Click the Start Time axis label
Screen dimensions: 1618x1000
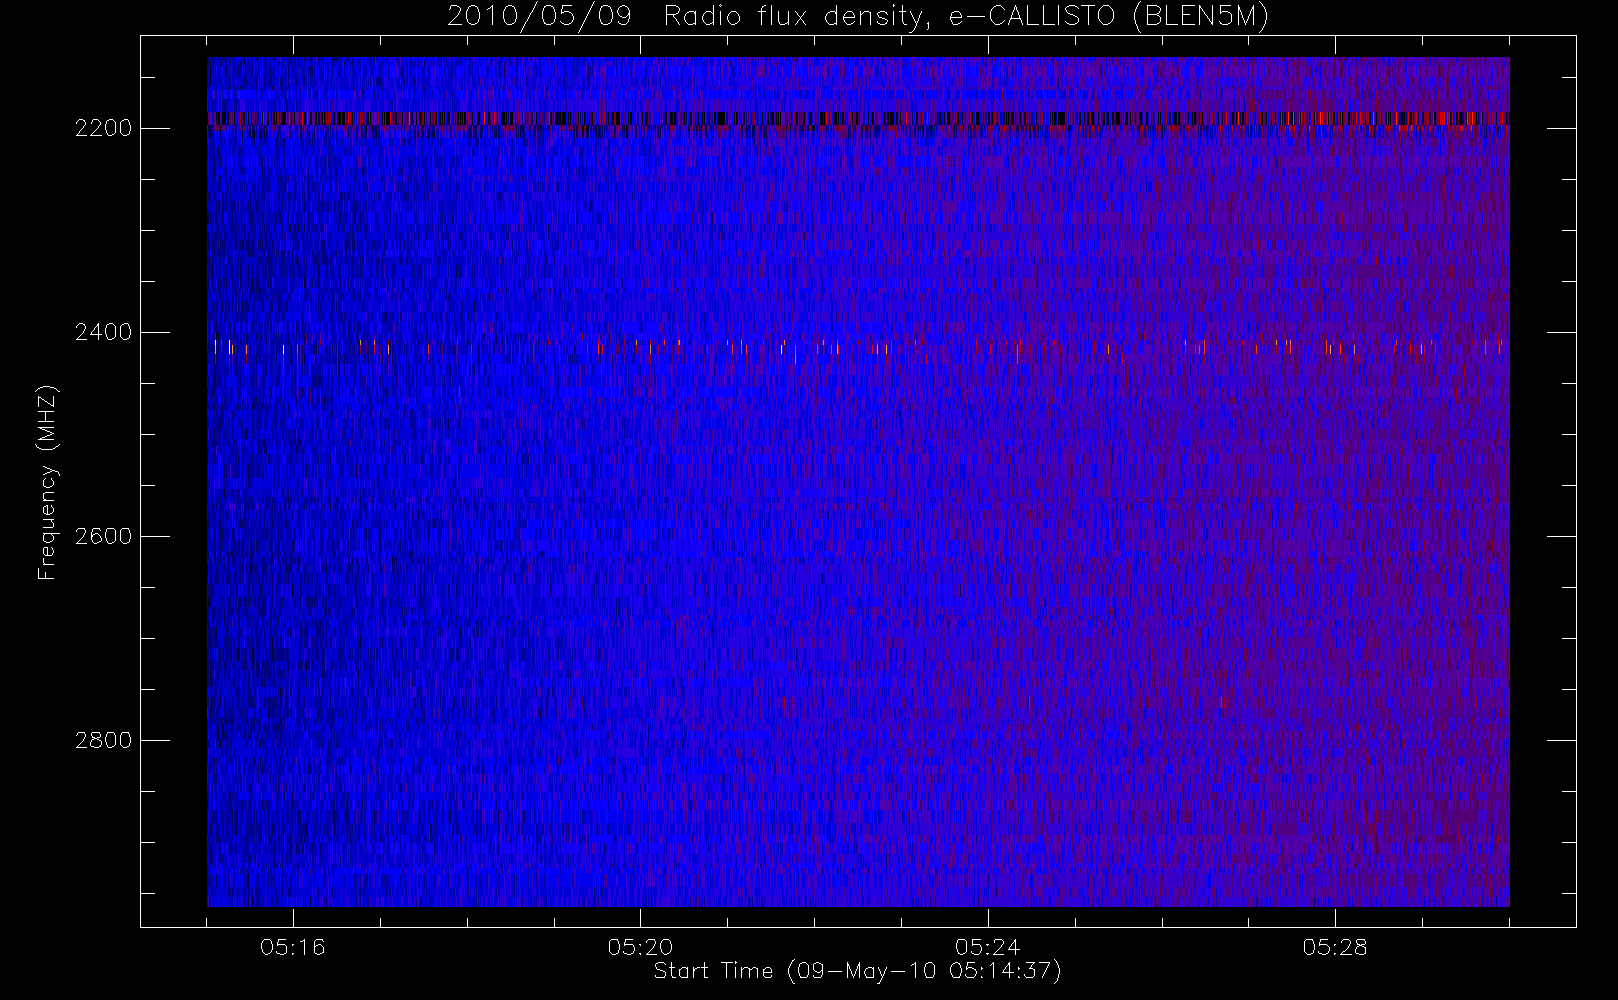coord(857,971)
